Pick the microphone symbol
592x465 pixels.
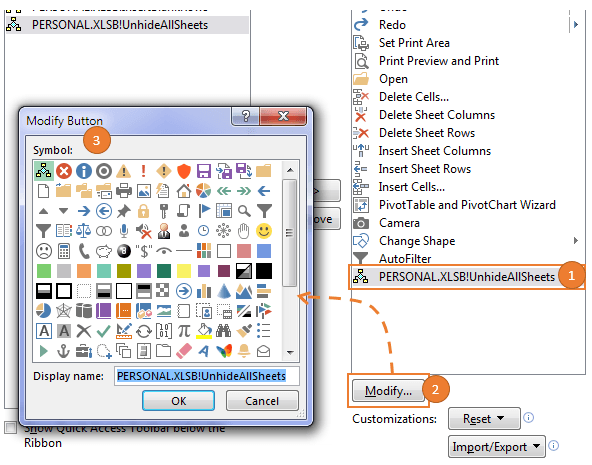(x=124, y=231)
